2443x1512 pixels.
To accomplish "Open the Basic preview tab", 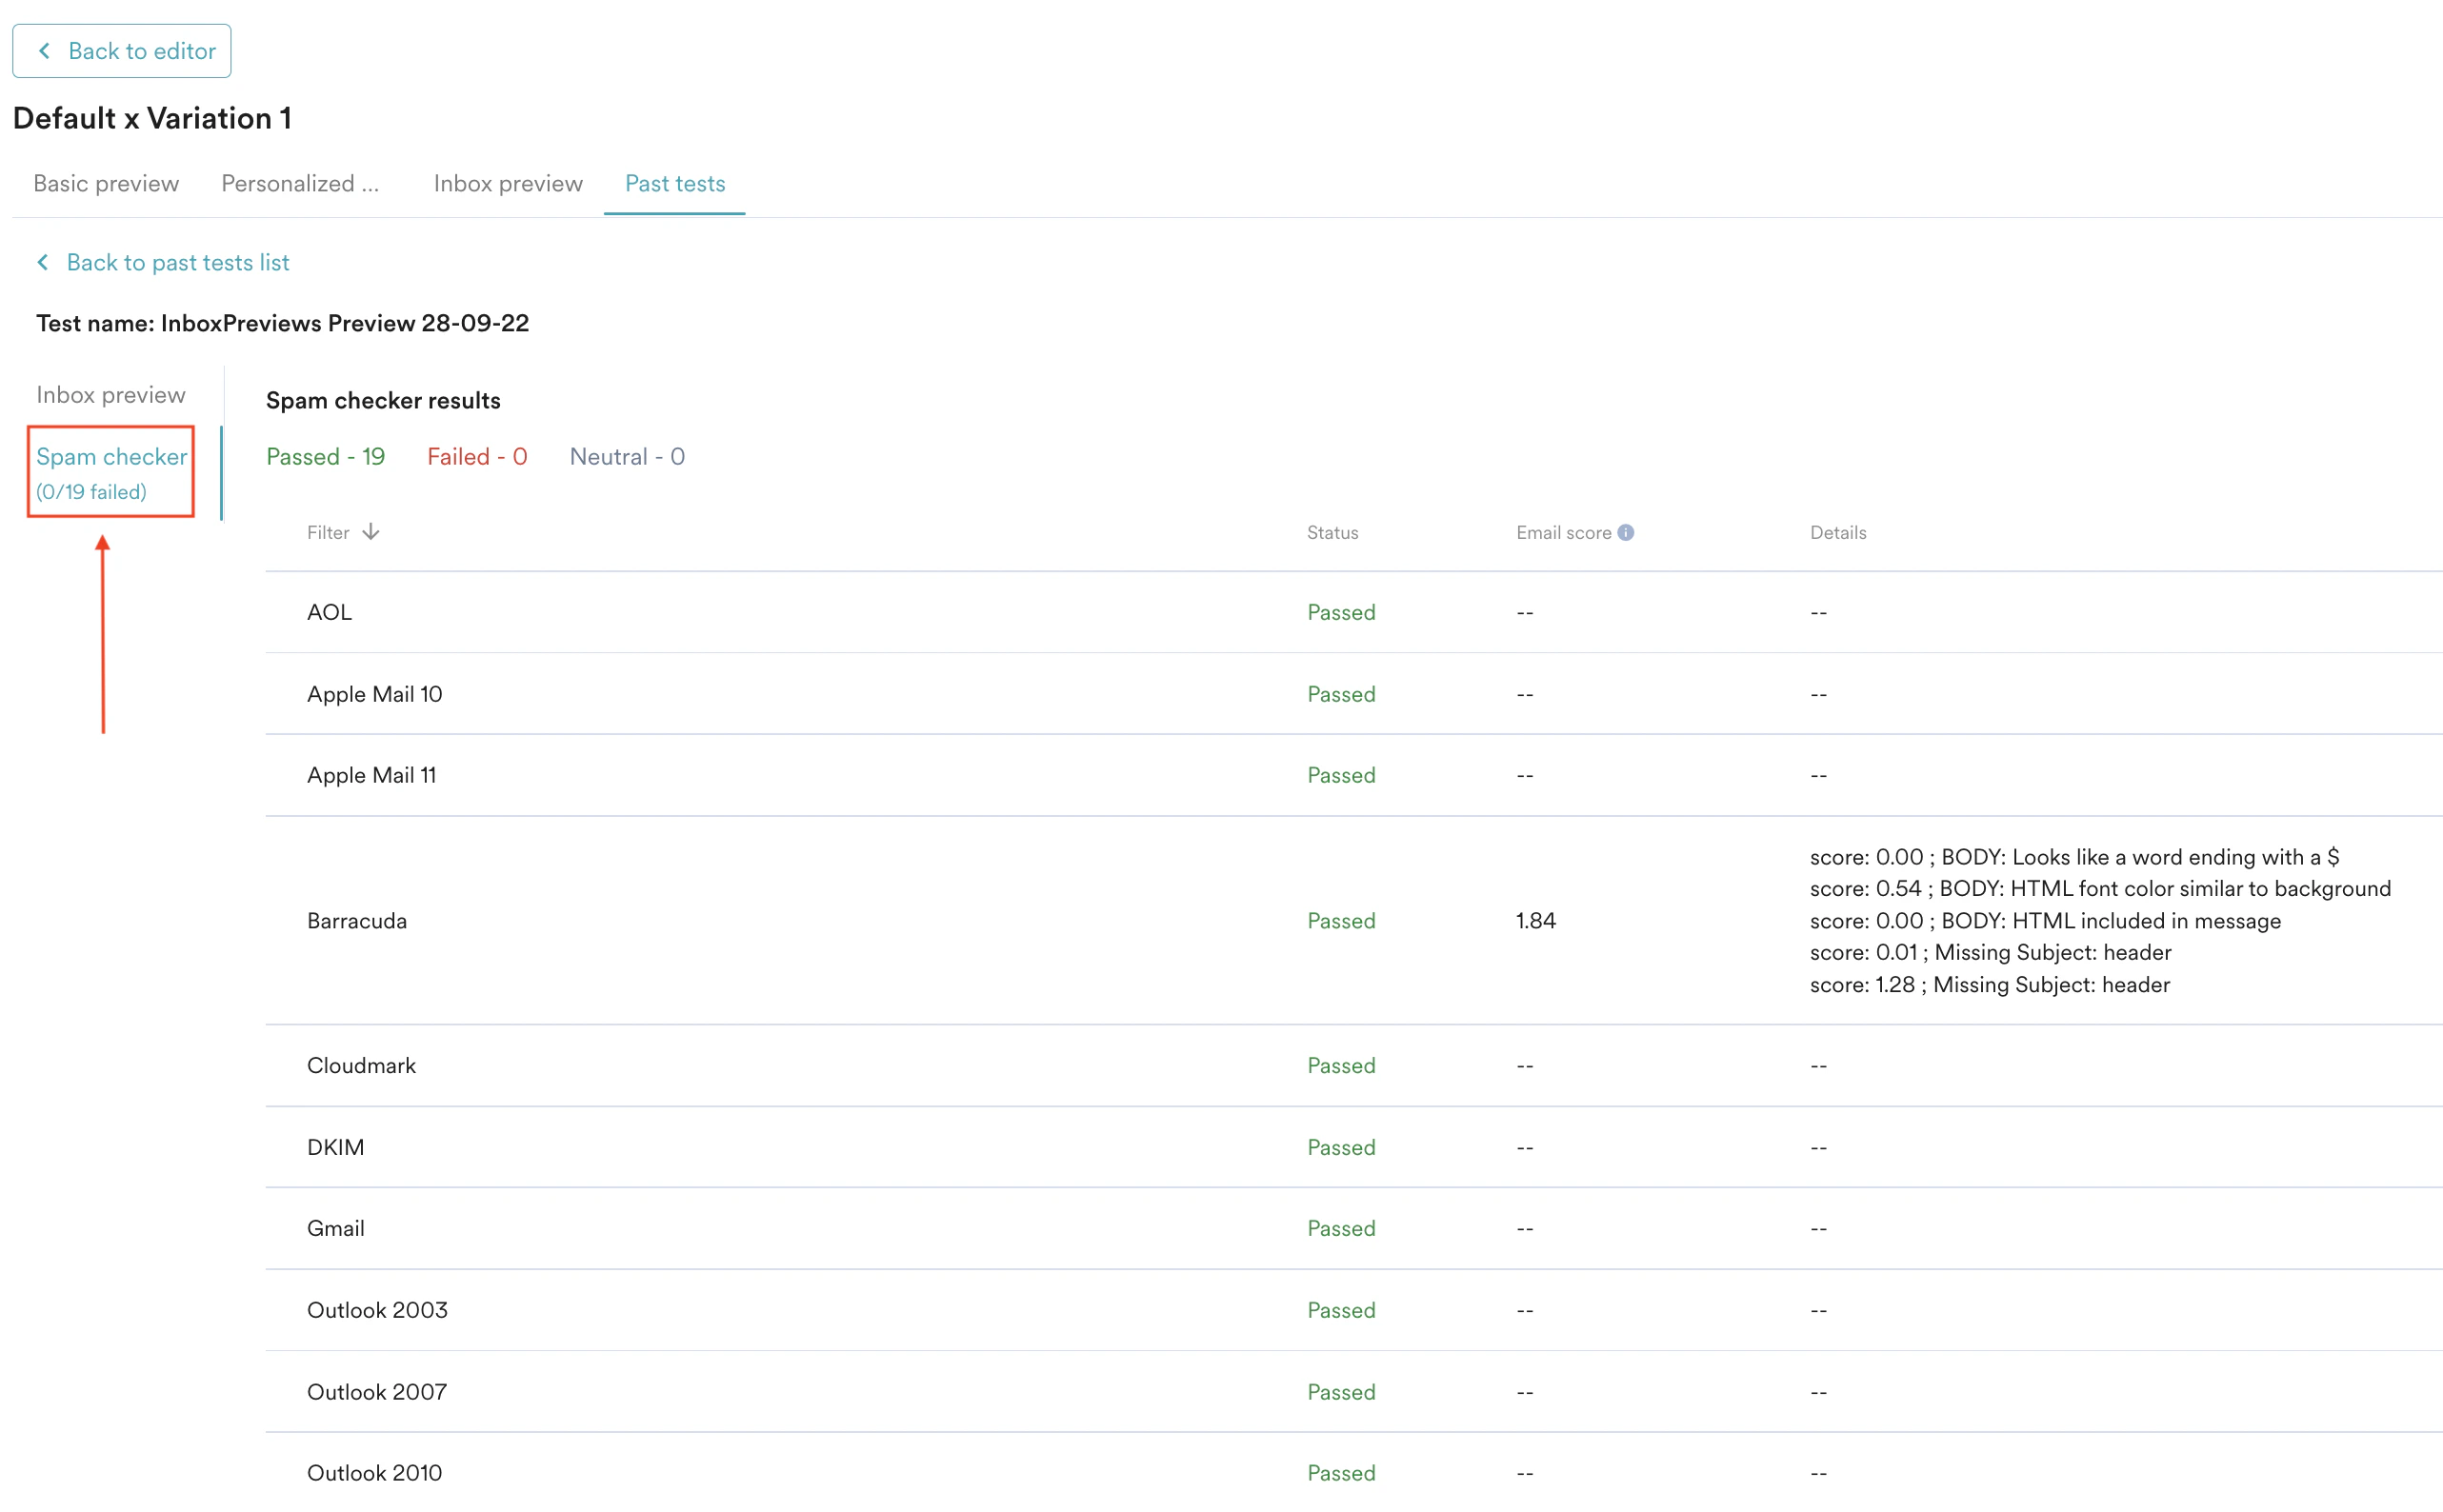I will pyautogui.click(x=106, y=183).
